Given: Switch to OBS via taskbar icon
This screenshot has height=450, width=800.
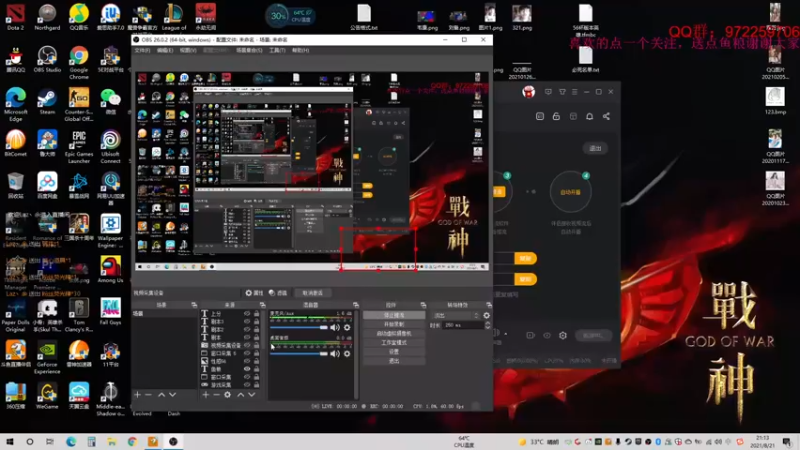Looking at the screenshot, I should tap(173, 442).
